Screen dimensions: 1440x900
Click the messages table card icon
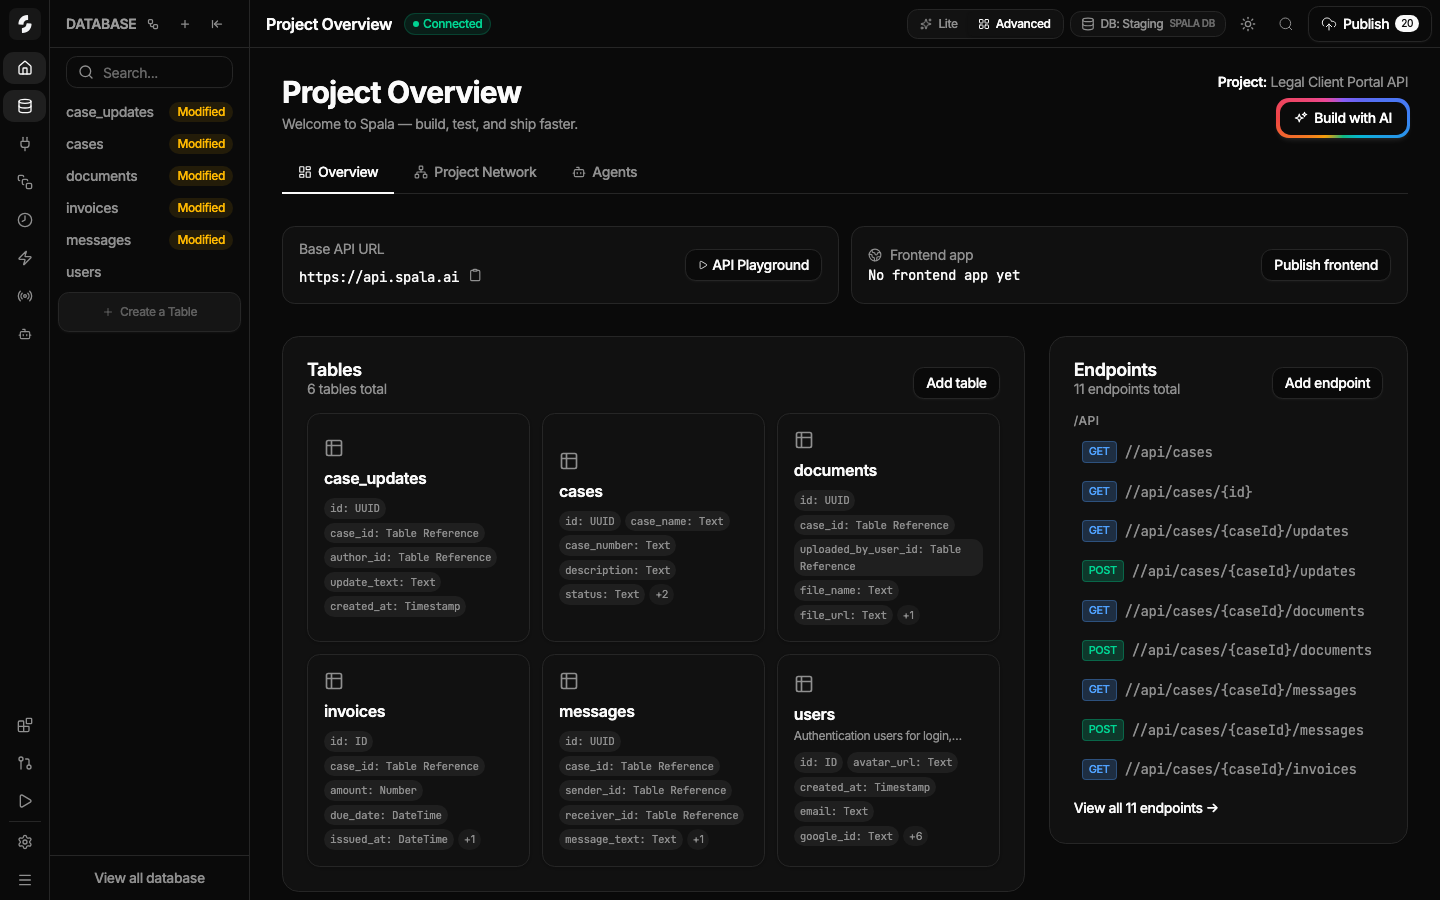pyautogui.click(x=569, y=681)
